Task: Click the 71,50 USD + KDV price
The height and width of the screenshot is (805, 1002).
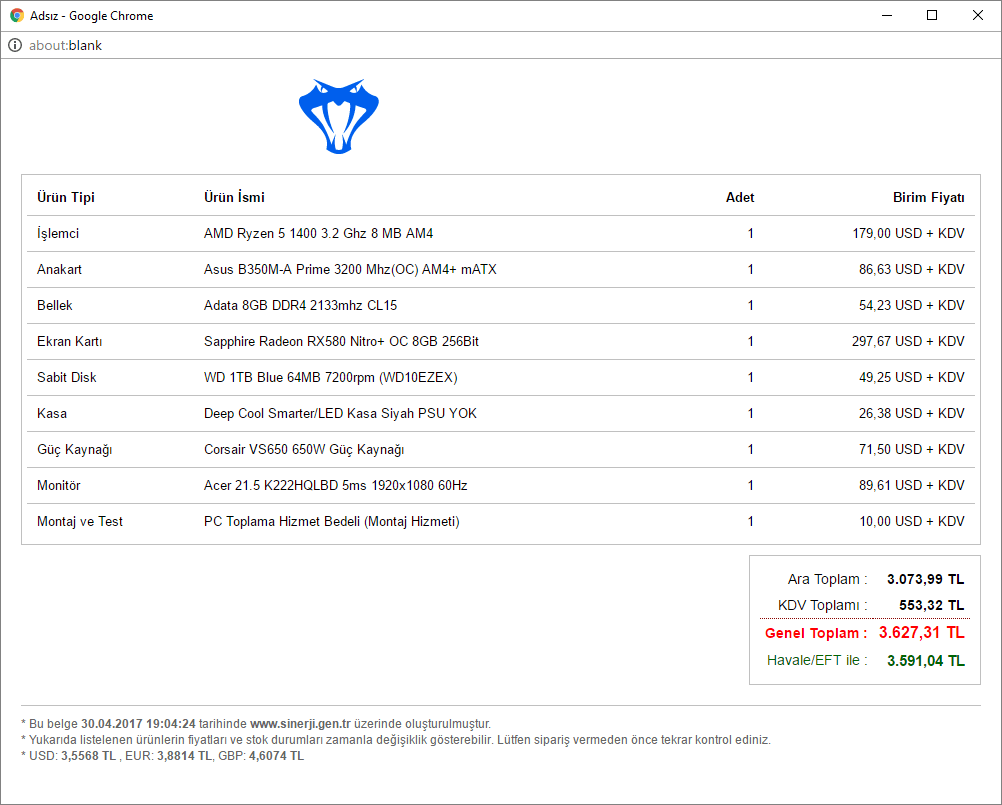Action: [x=912, y=449]
